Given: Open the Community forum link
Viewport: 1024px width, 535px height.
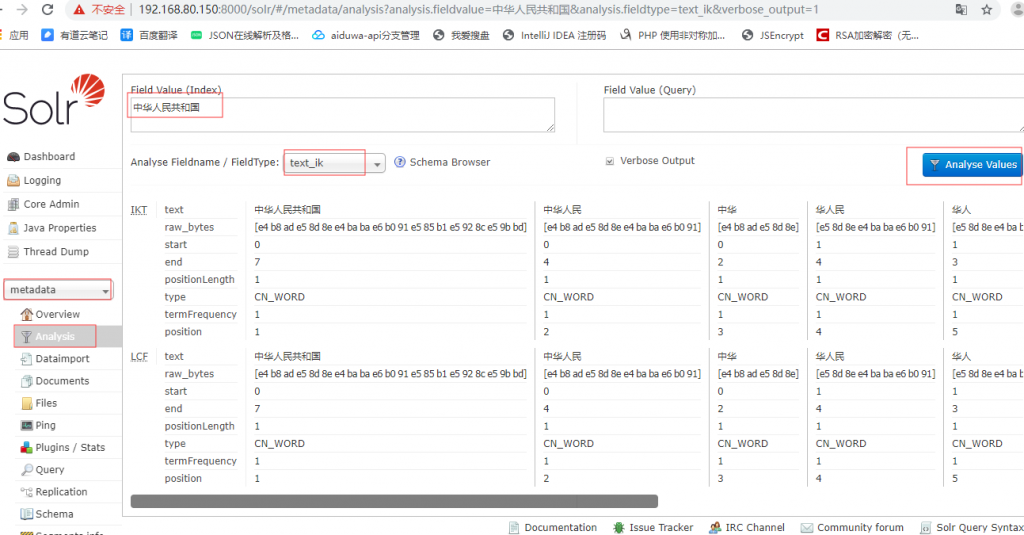Looking at the screenshot, I should (860, 528).
